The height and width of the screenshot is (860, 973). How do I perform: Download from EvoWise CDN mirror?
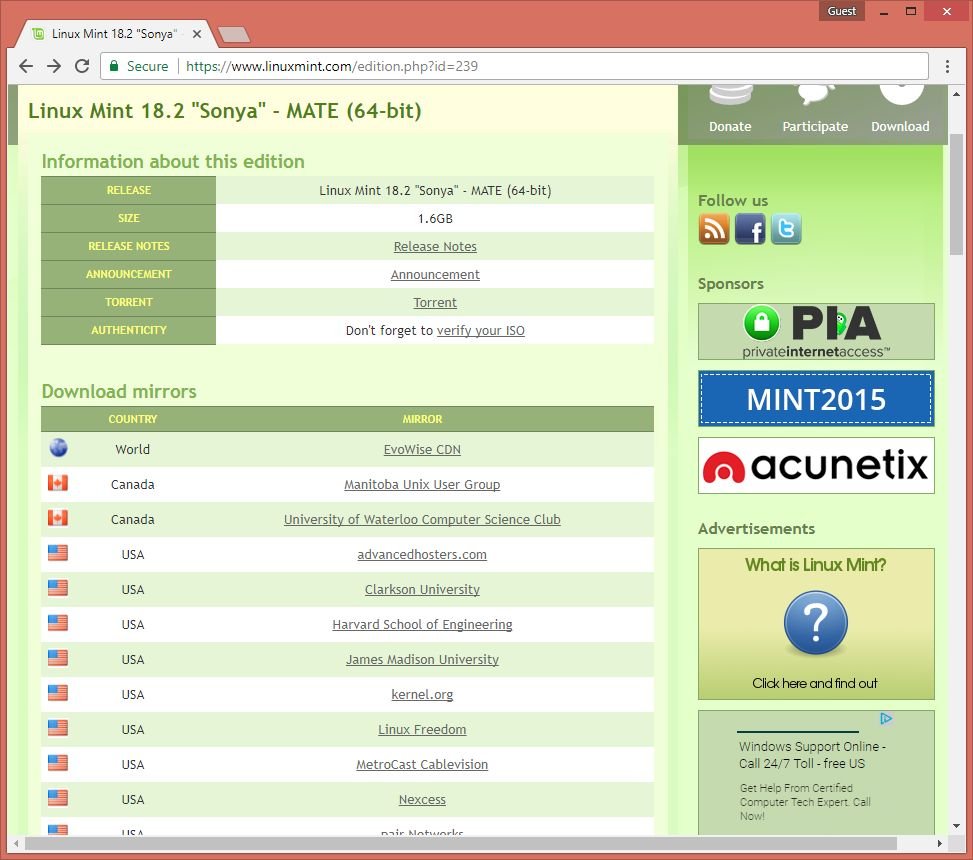[x=422, y=449]
